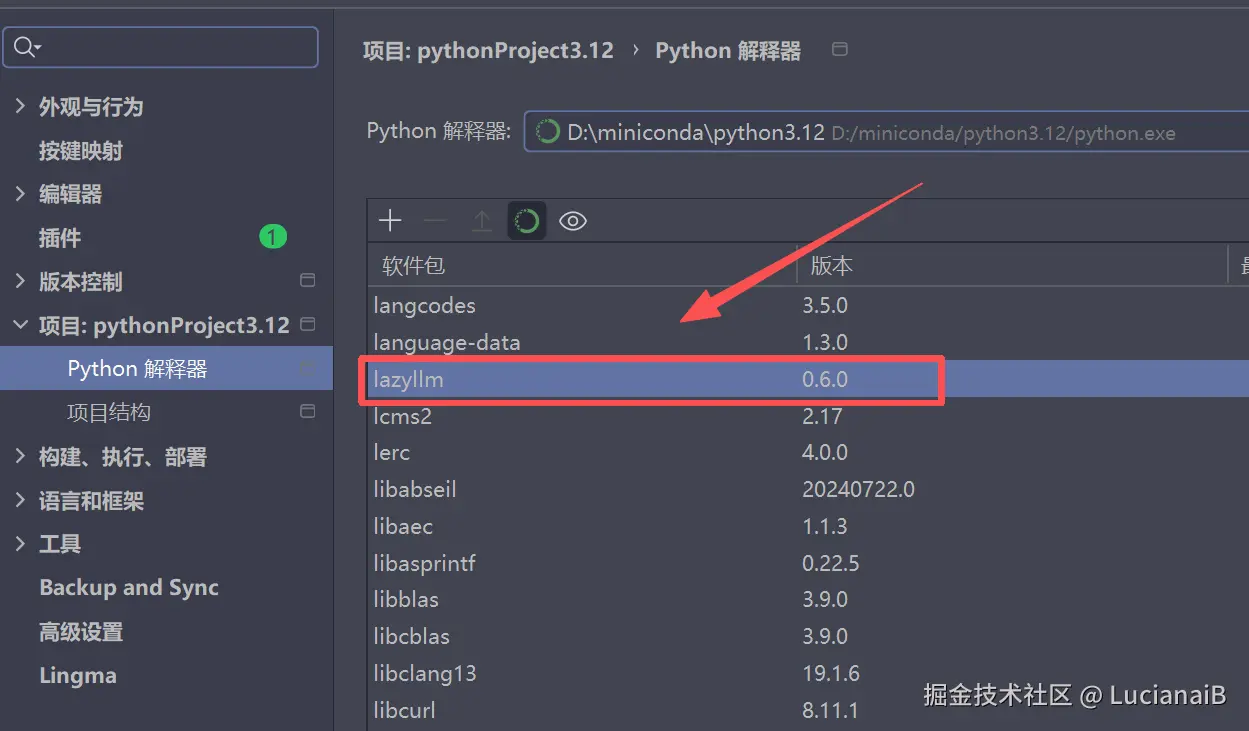Screen dimensions: 1249x731
Task: Open the 插件 settings page
Action: click(60, 238)
